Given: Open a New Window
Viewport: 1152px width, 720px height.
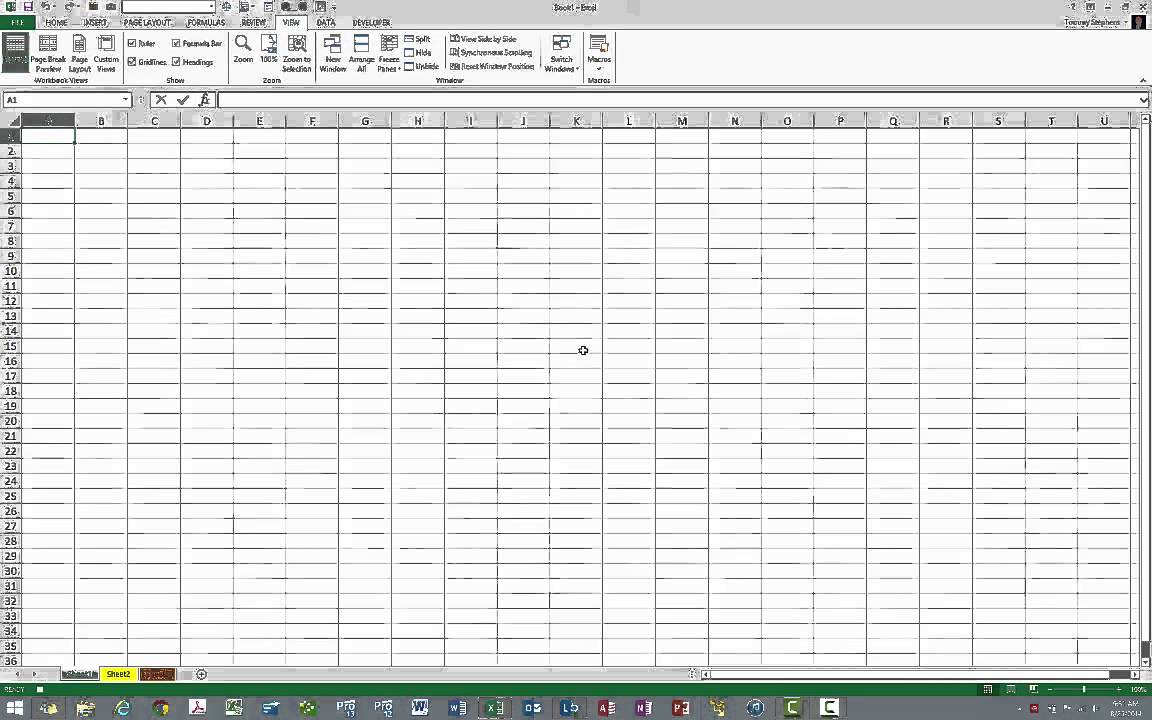Looking at the screenshot, I should click(x=333, y=54).
